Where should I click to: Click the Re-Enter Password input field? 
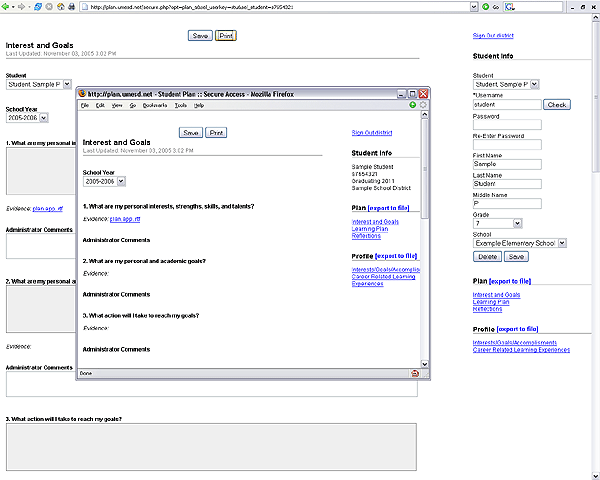tap(507, 144)
